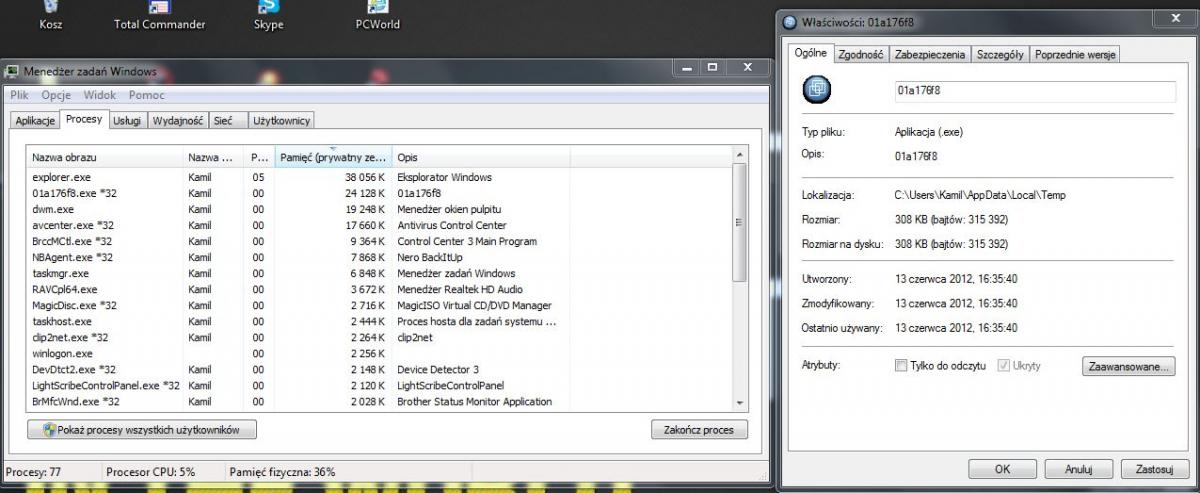1200x493 pixels.
Task: Switch to the 'Szczegóły' tab
Action: tap(999, 55)
